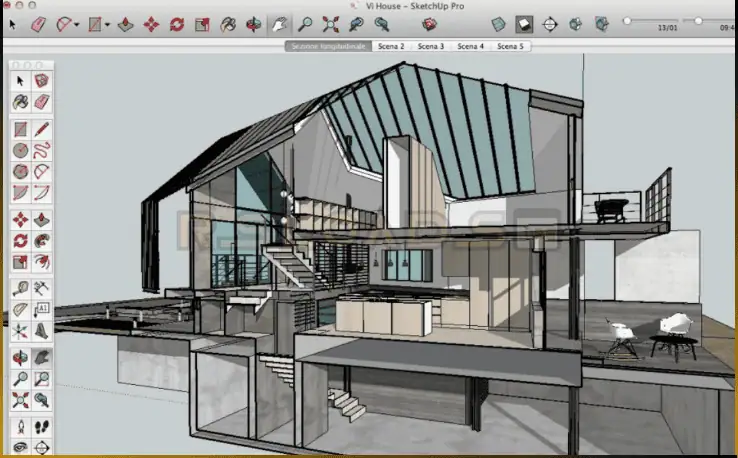Switch to Sezione longitudinale scene tab

click(328, 46)
